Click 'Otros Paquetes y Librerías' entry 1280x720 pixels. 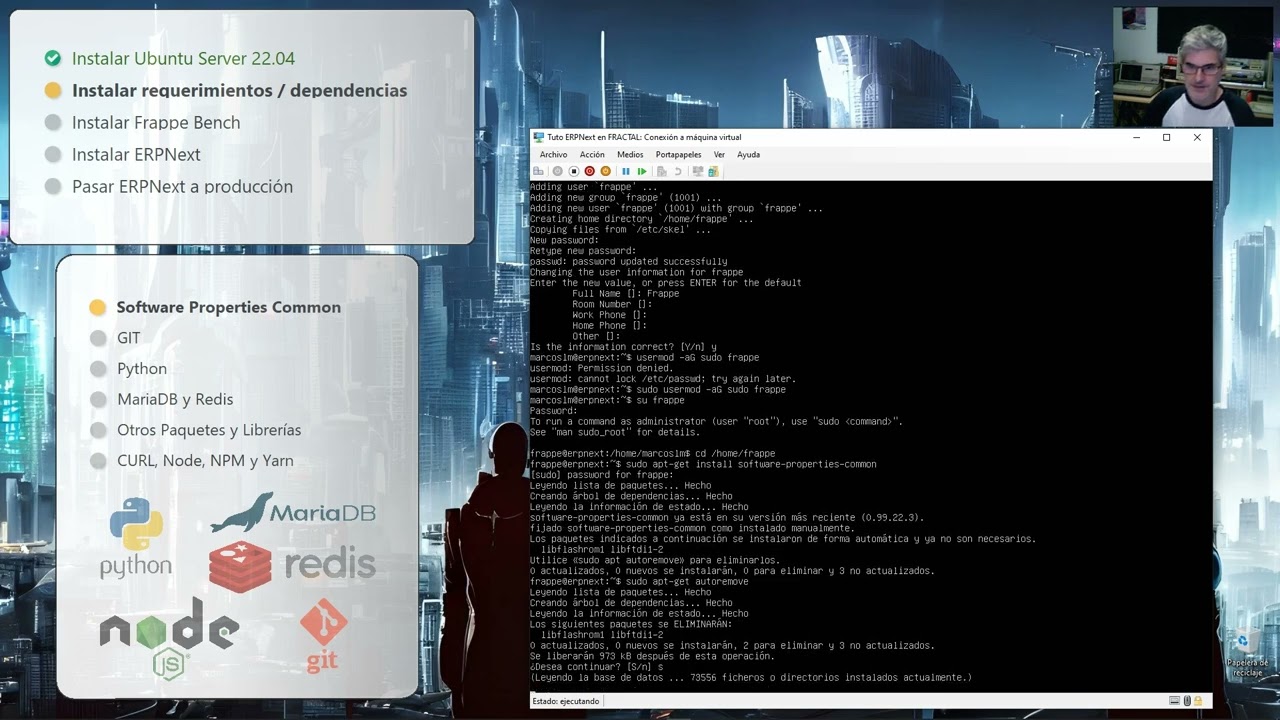coord(209,430)
